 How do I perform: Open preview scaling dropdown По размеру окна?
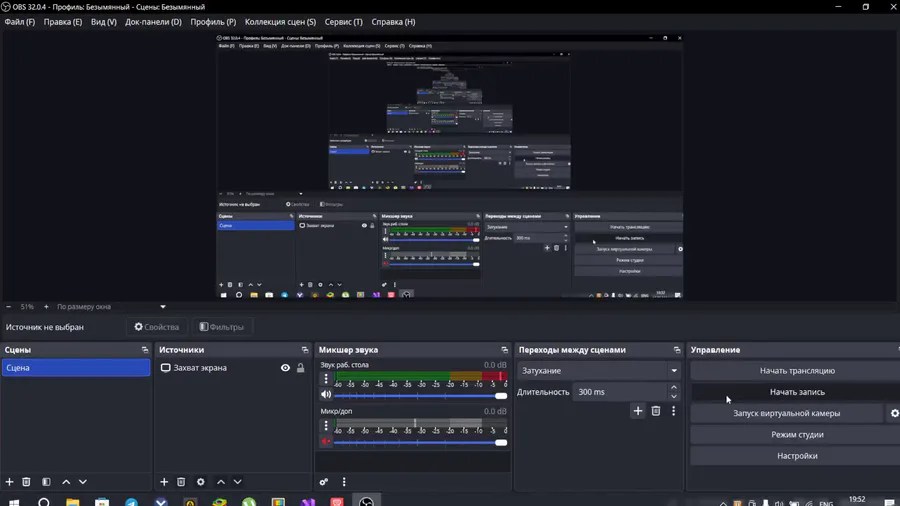[111, 307]
